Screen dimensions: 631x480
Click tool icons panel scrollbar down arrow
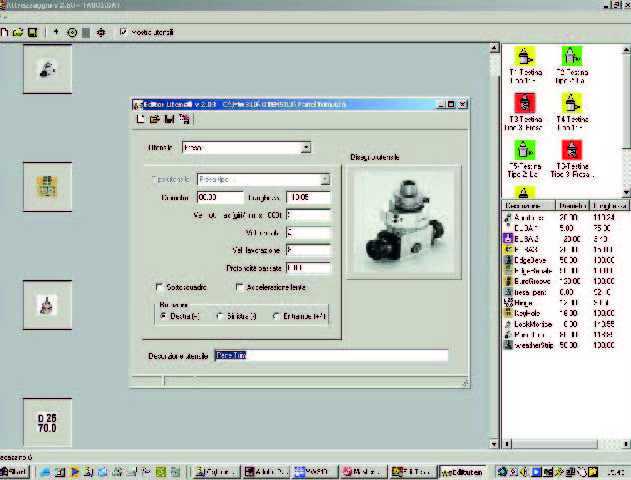coord(626,192)
